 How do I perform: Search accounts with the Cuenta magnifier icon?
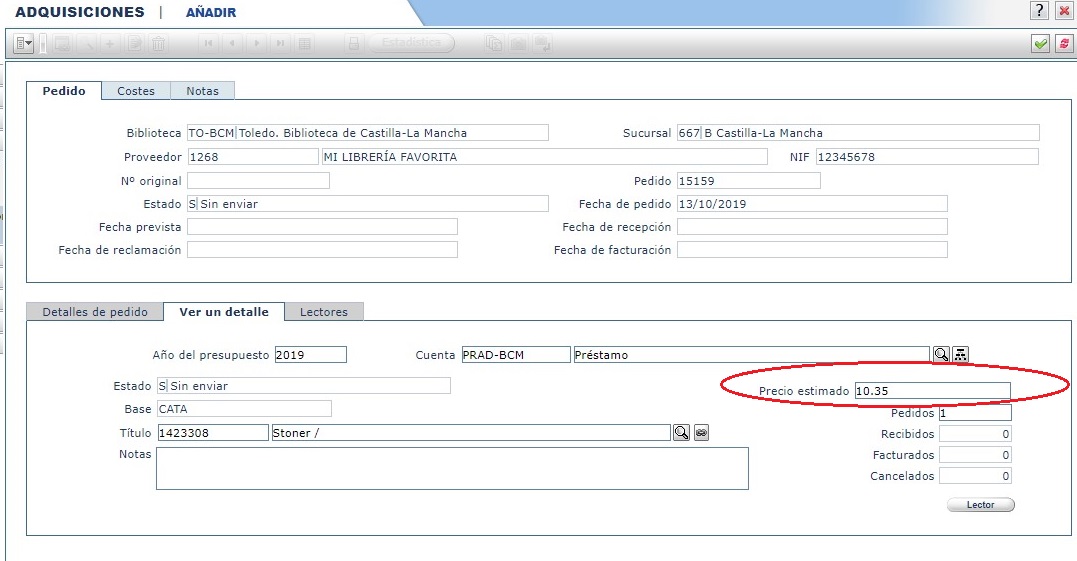(x=941, y=355)
